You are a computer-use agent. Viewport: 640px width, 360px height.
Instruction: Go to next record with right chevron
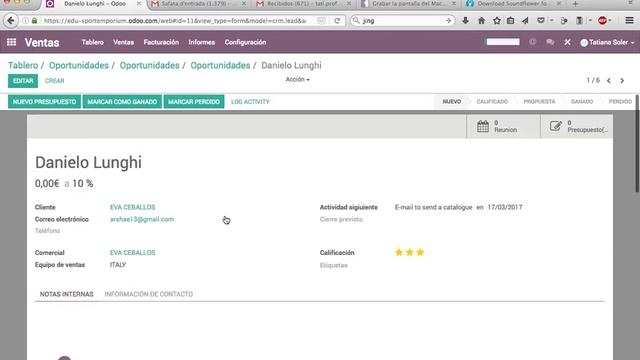tap(622, 80)
